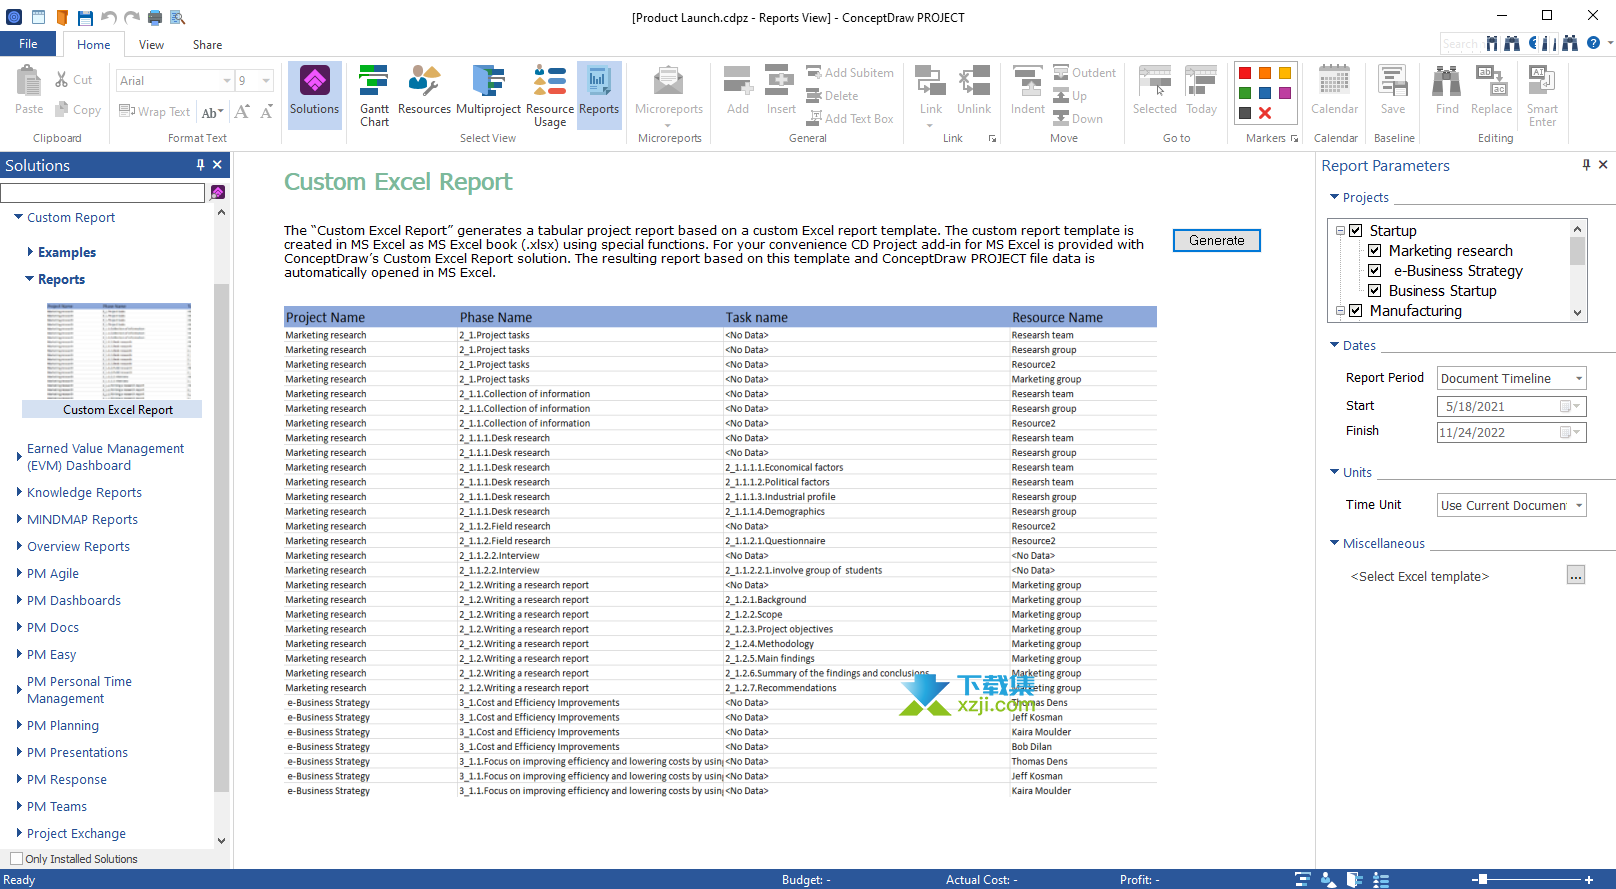The image size is (1616, 889).
Task: Select the Reports view button
Action: click(x=599, y=95)
